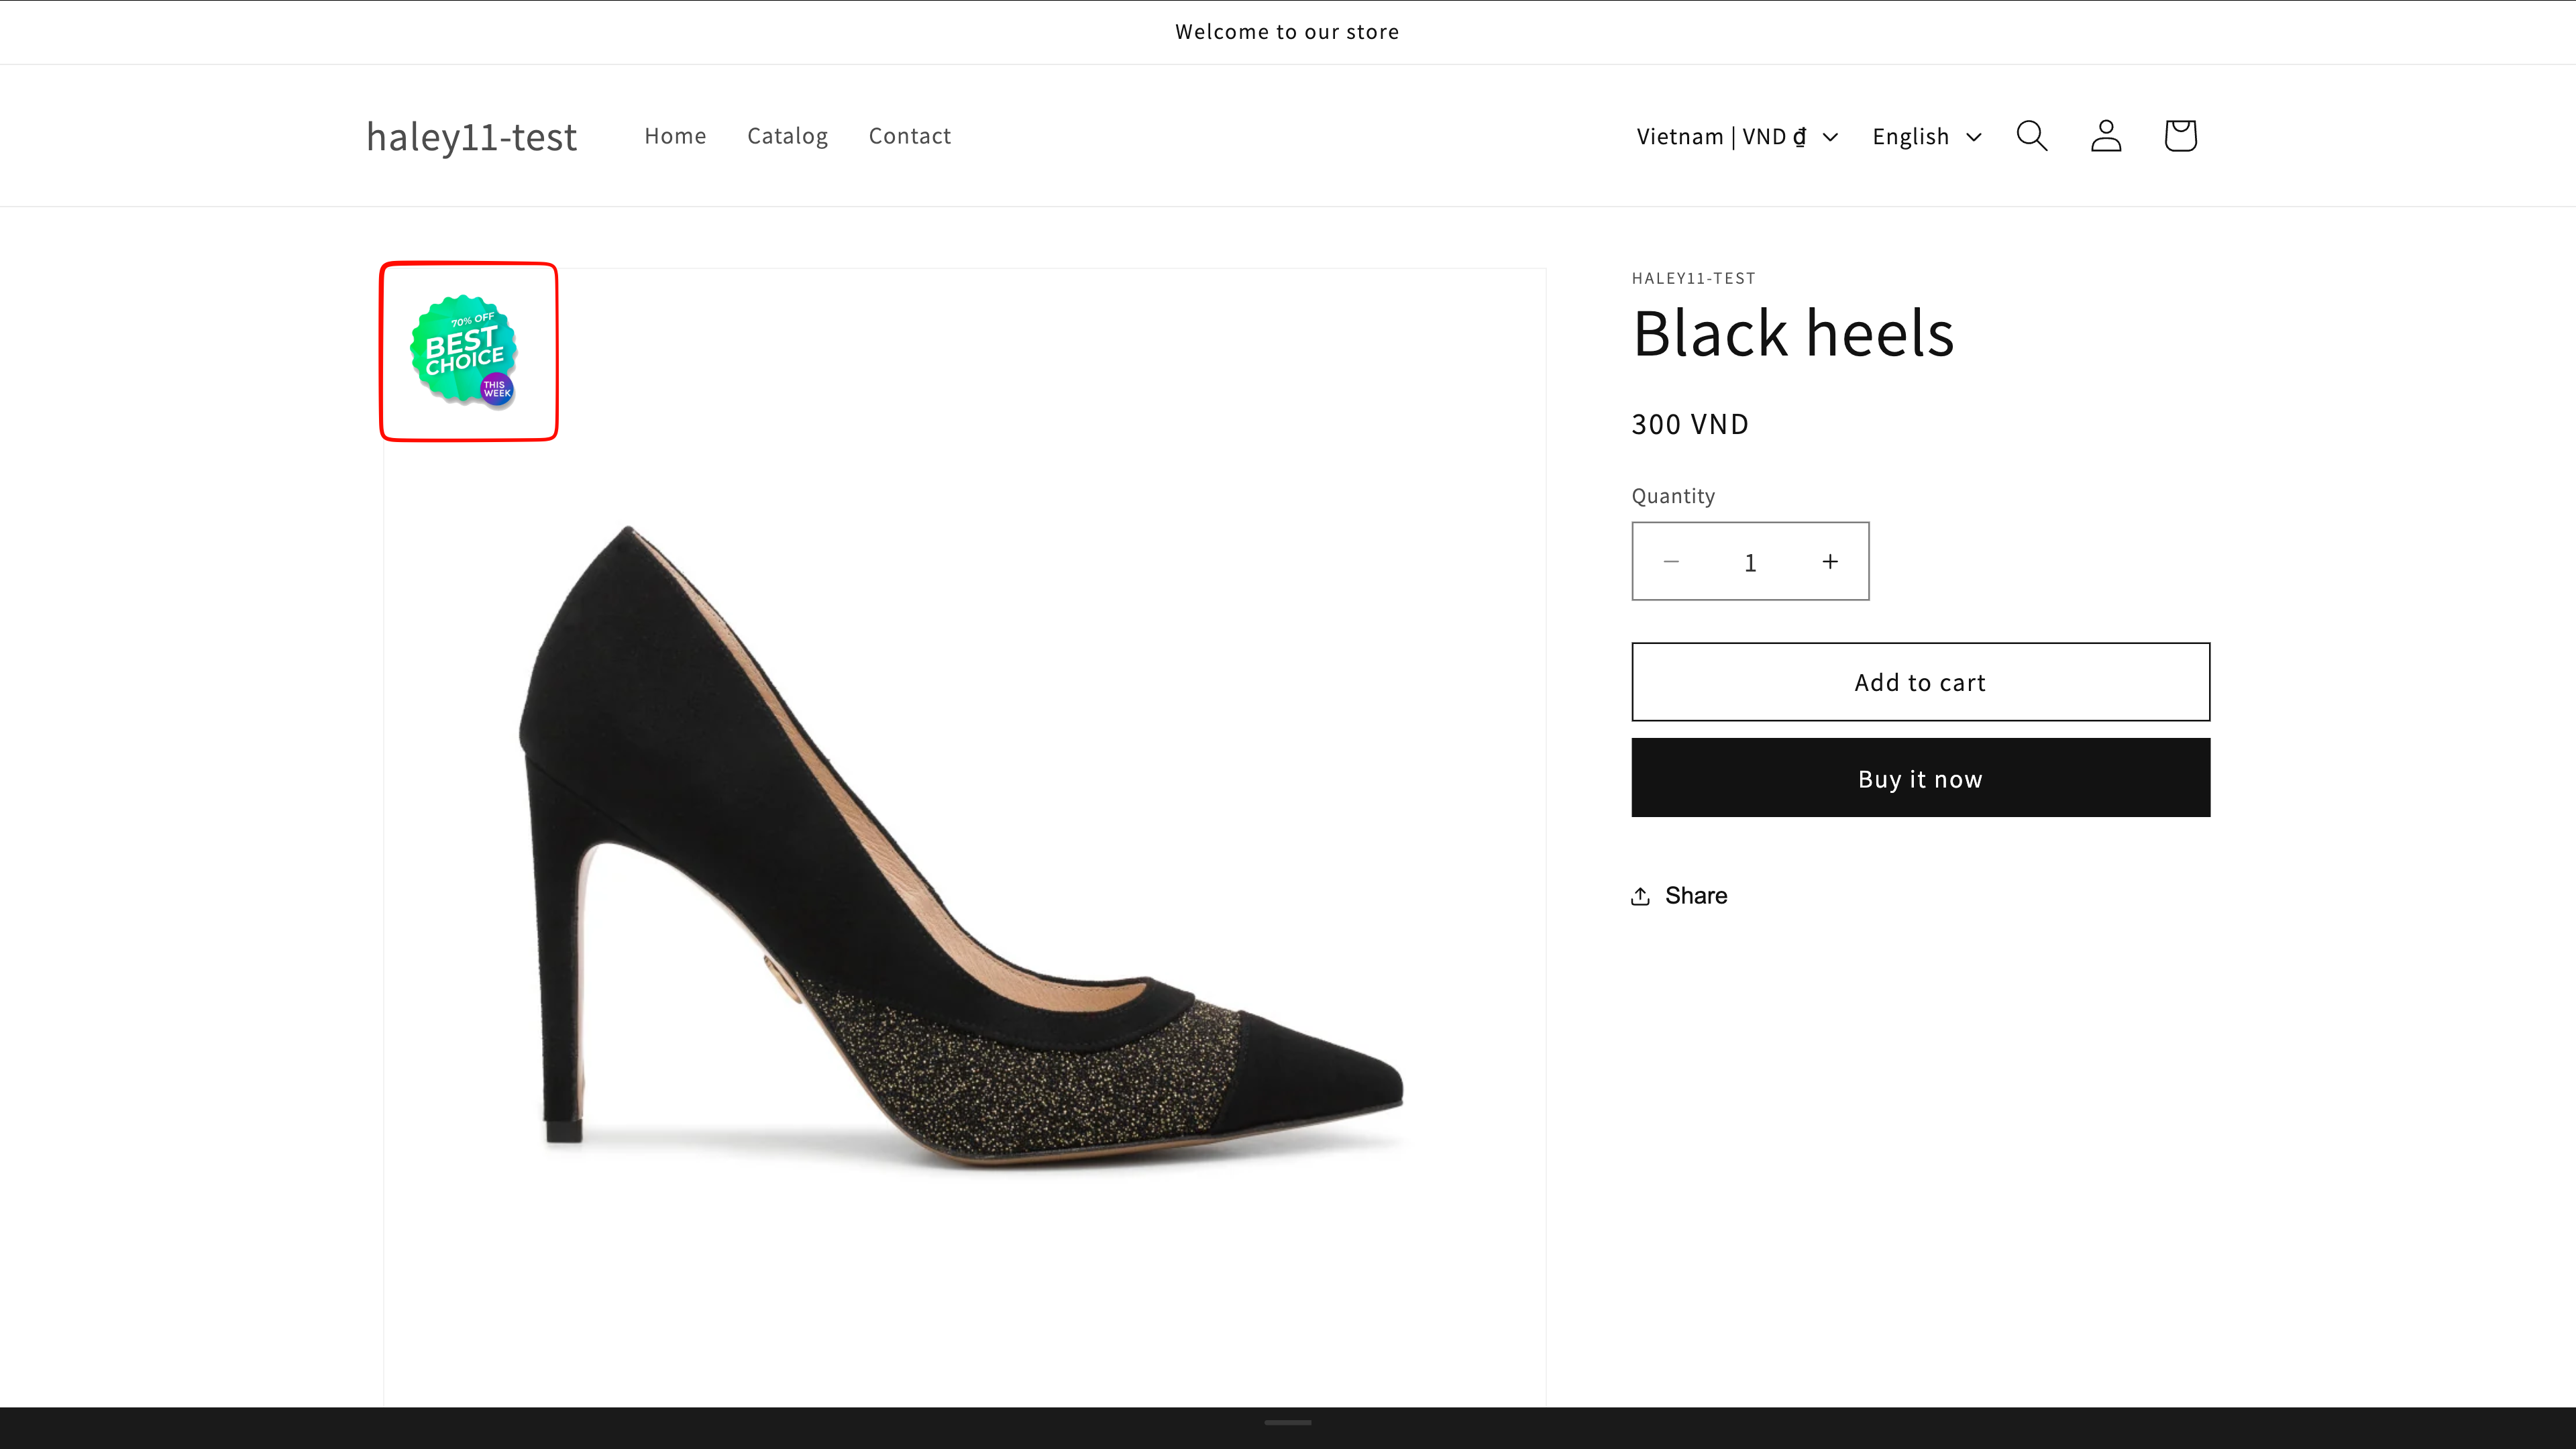Screen dimensions: 2576x1449
Task: Decrease quantity with minus button
Action: click(1671, 562)
